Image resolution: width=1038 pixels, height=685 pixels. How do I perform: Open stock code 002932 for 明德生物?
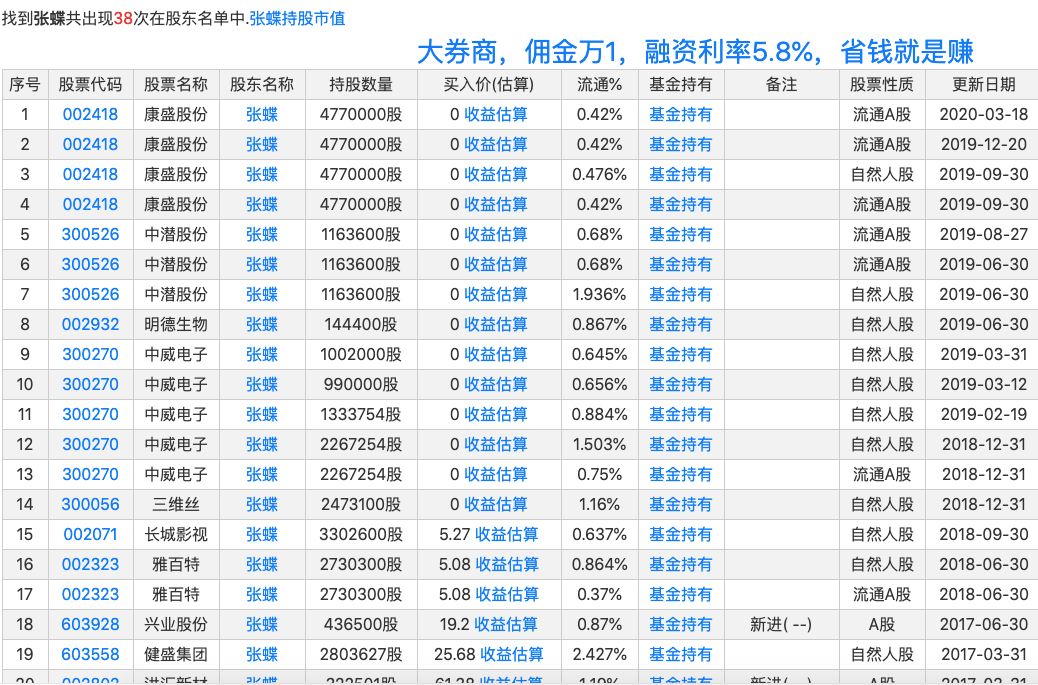point(90,324)
